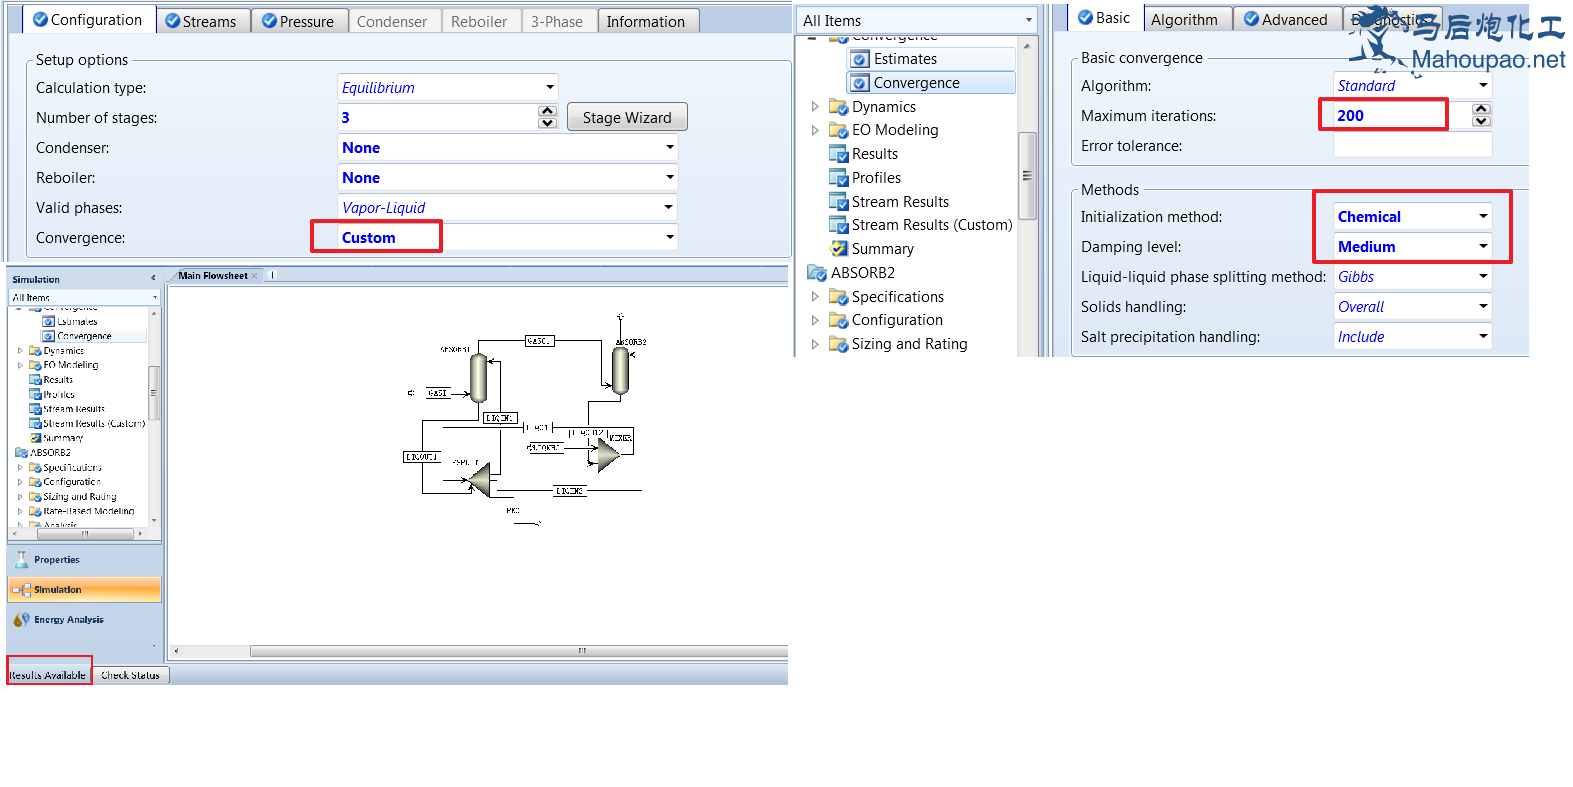The width and height of the screenshot is (1573, 787).
Task: Open the Damping level dropdown
Action: (x=1483, y=247)
